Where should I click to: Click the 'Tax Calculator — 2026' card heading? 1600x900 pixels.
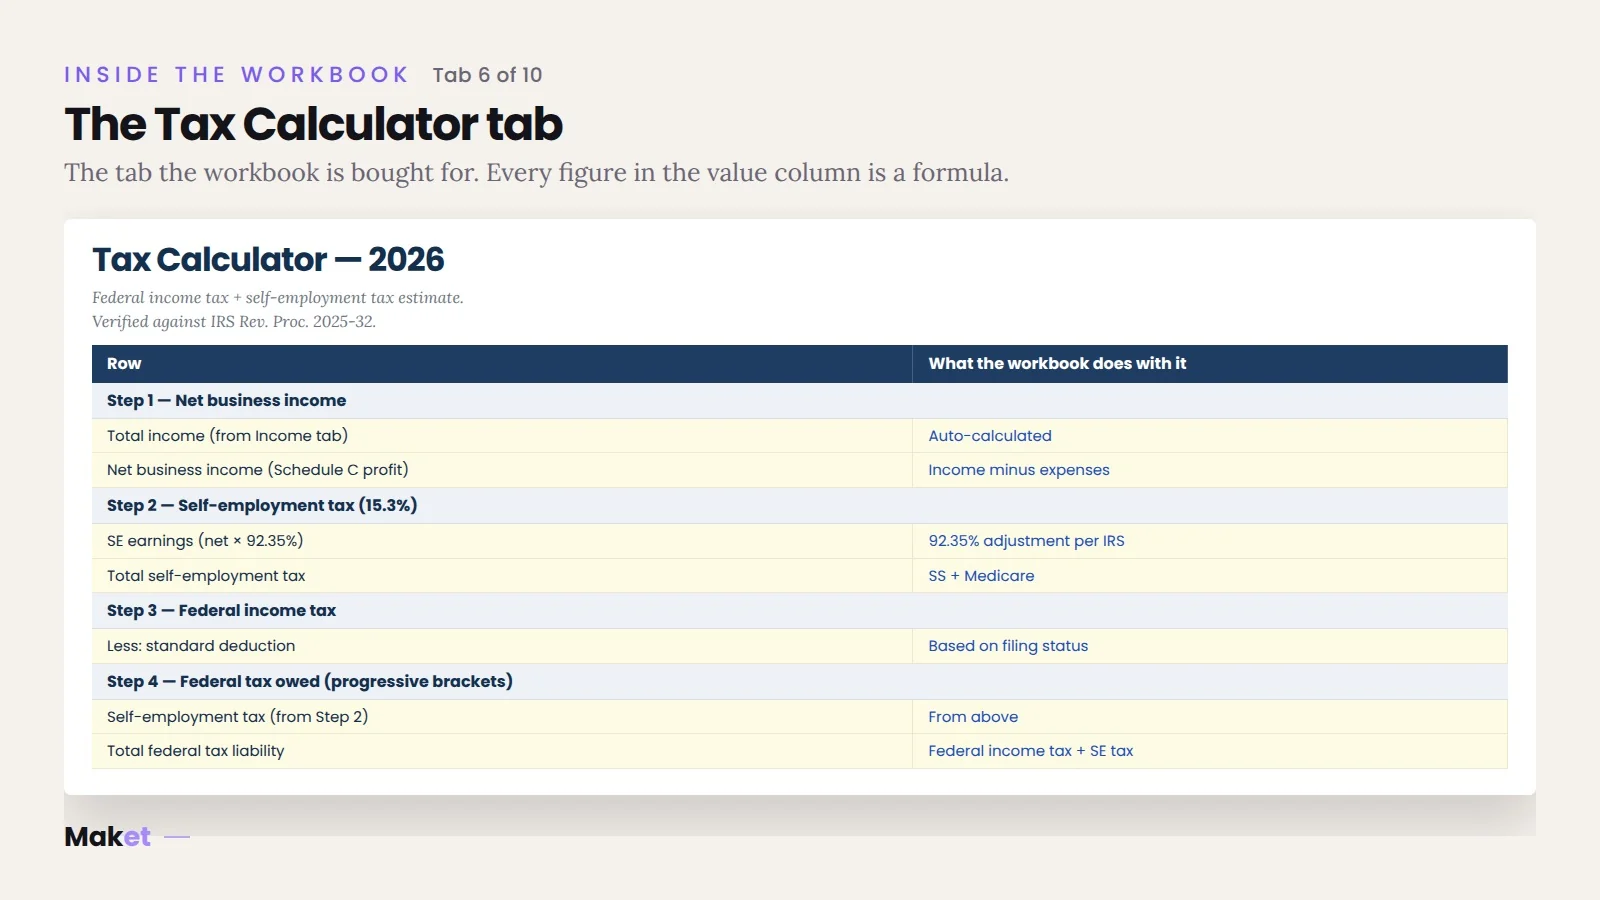click(x=268, y=259)
